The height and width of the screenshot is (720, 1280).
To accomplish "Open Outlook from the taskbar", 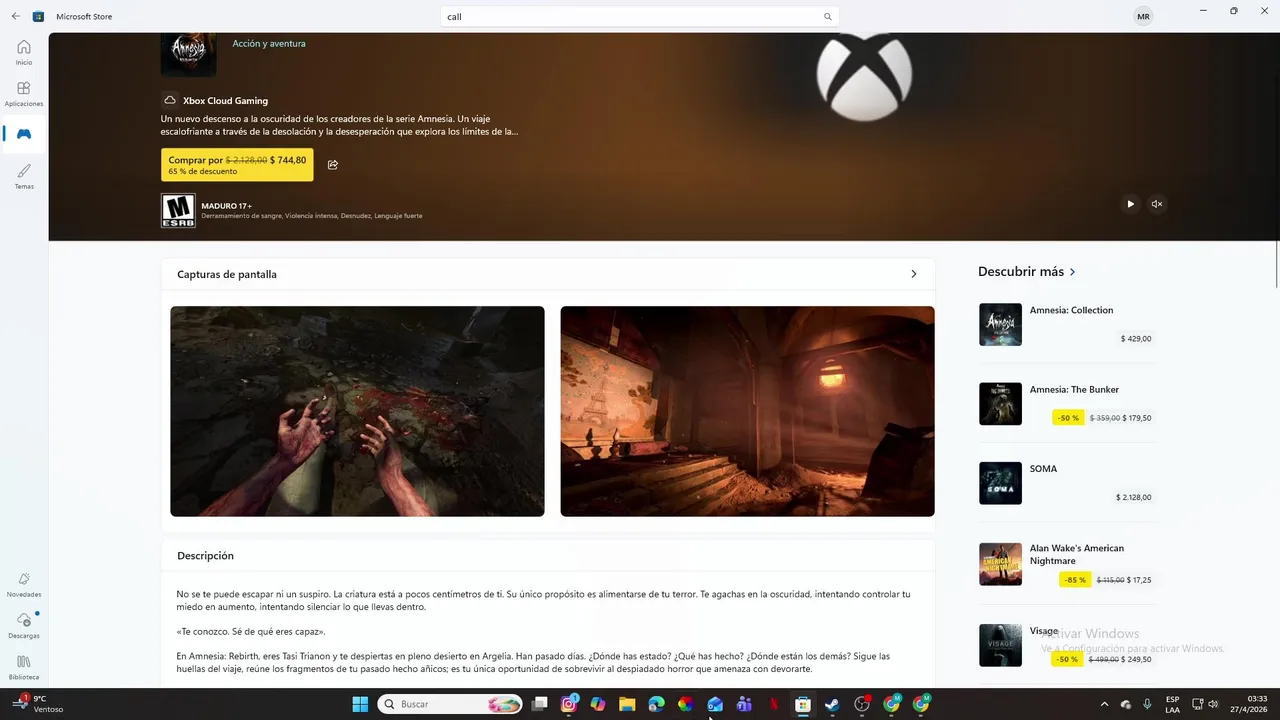I will [x=715, y=704].
